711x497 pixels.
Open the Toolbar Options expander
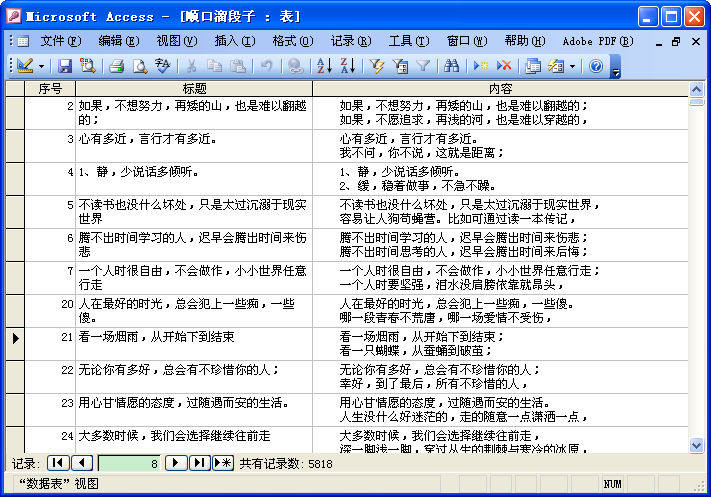point(615,66)
